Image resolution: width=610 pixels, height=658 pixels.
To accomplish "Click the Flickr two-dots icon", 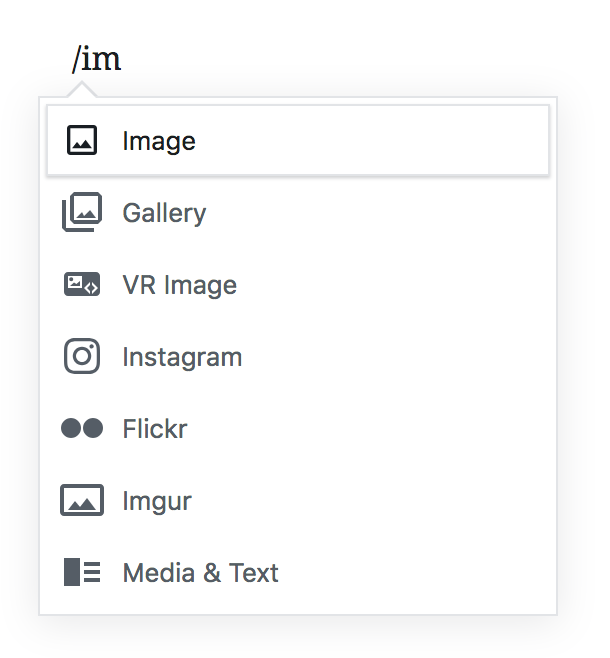I will pyautogui.click(x=82, y=429).
